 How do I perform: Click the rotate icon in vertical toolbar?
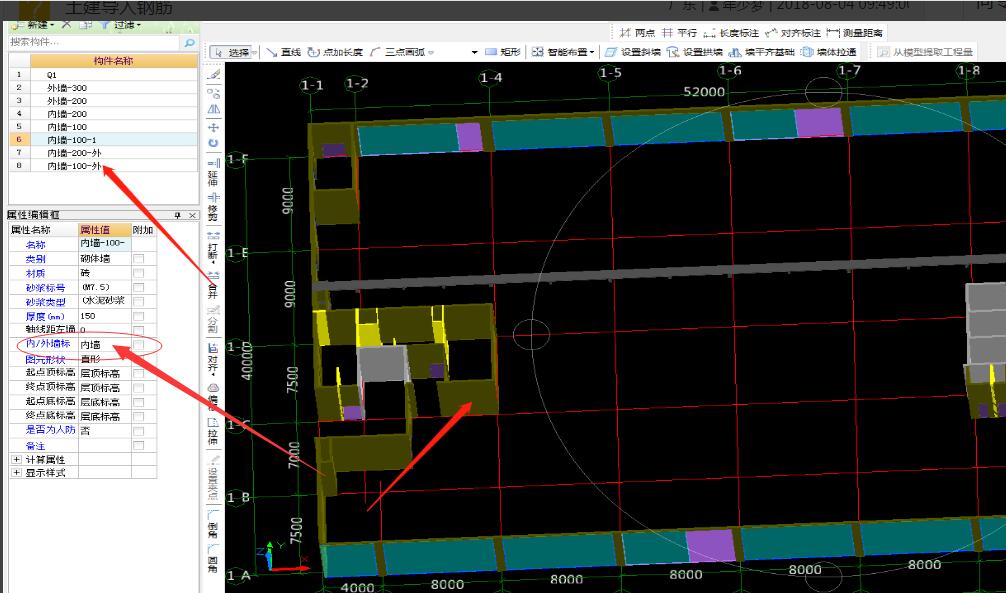point(214,143)
